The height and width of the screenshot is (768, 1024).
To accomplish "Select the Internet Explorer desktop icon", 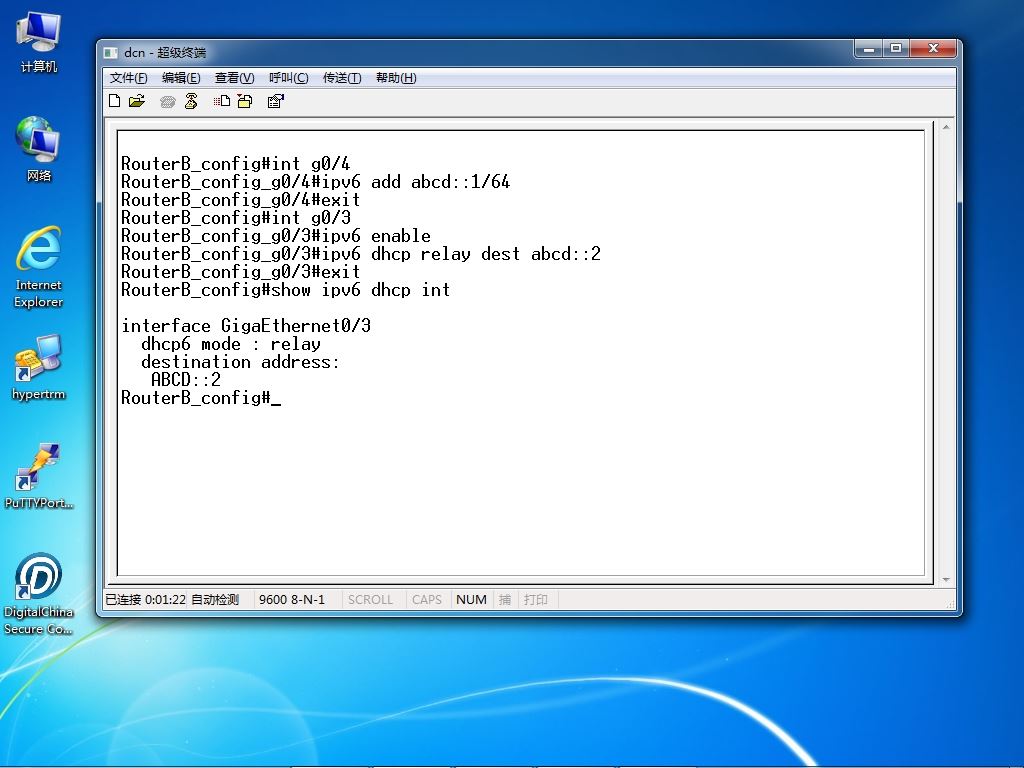I will click(39, 266).
